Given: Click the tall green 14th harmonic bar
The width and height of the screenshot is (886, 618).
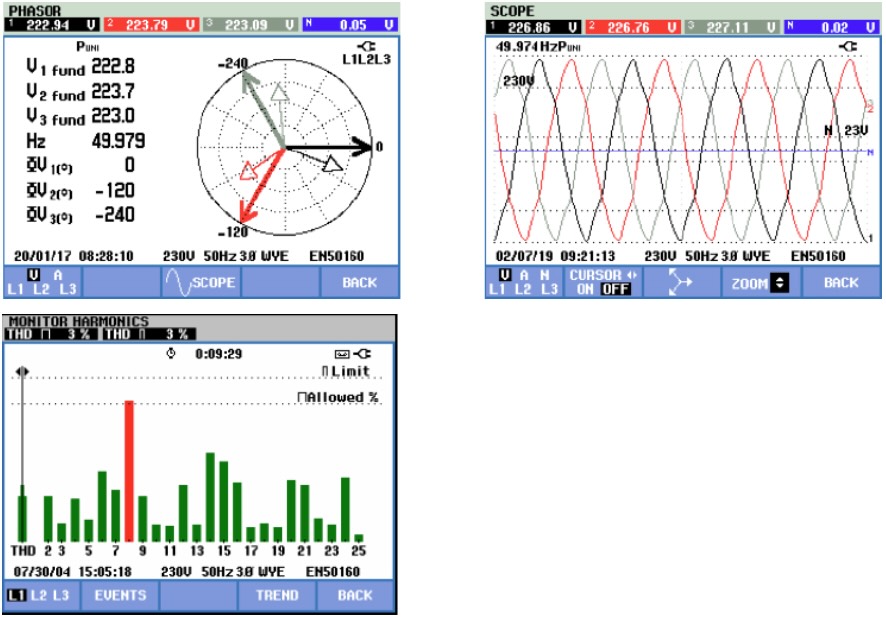Looking at the screenshot, I should [x=210, y=497].
